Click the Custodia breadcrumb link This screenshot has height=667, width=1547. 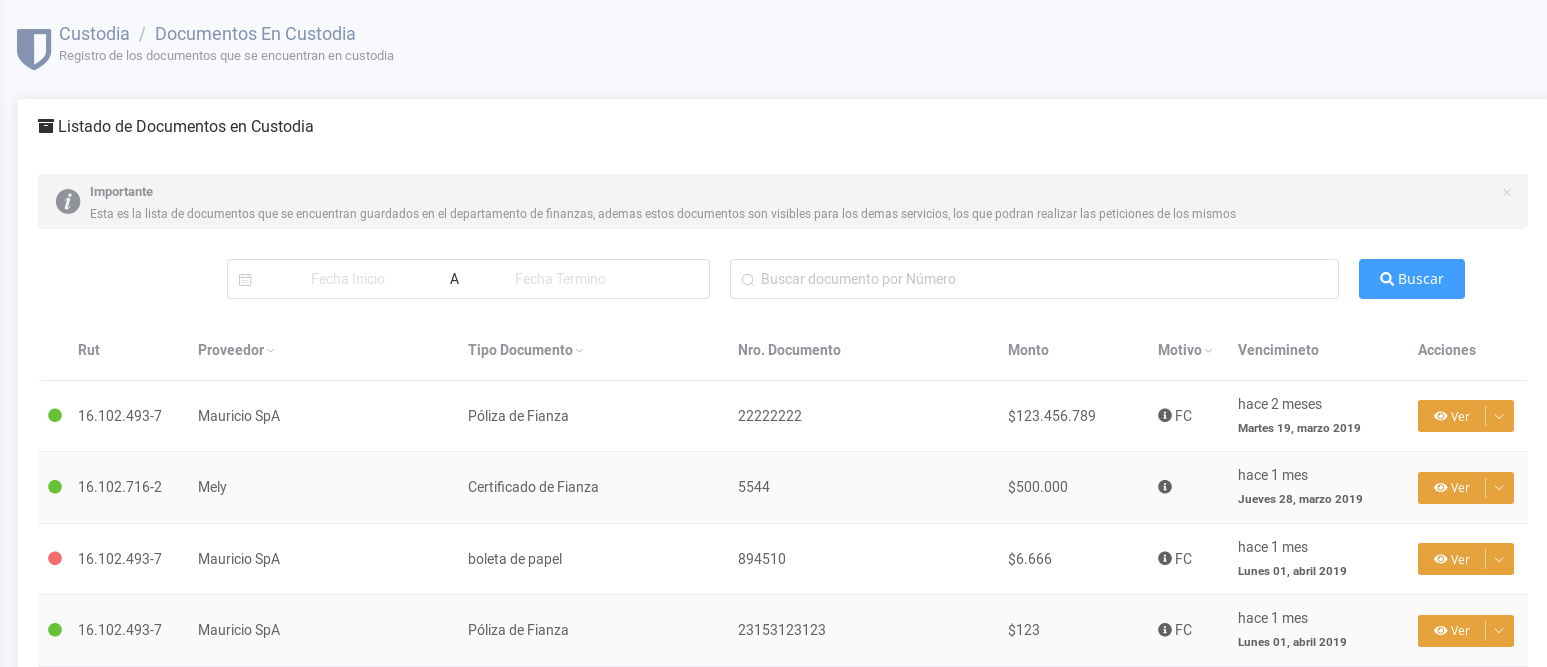pos(94,34)
